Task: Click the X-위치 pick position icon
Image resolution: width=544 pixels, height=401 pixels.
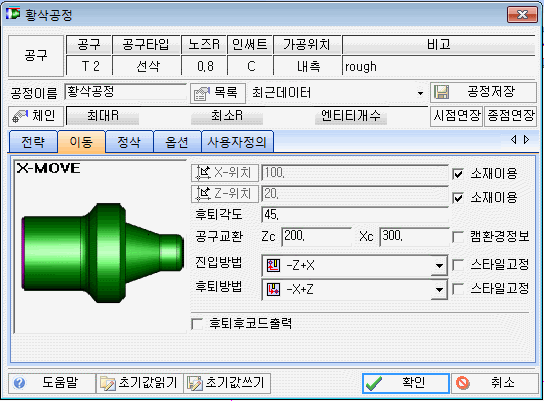Action: click(203, 173)
